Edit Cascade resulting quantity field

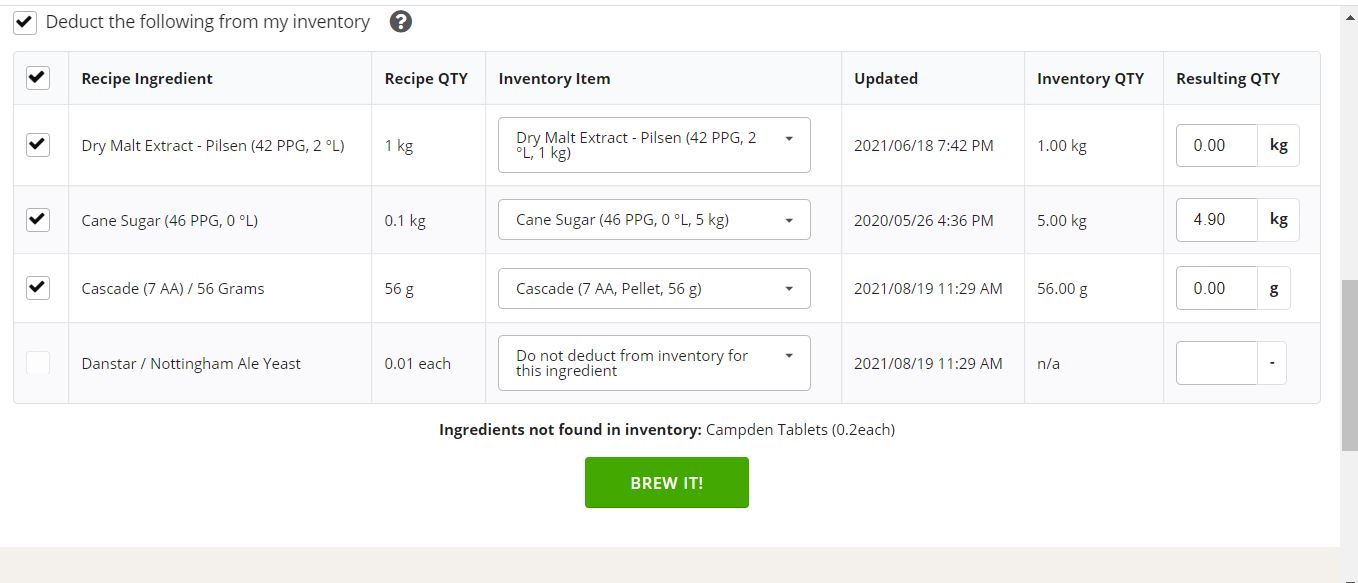[1217, 288]
